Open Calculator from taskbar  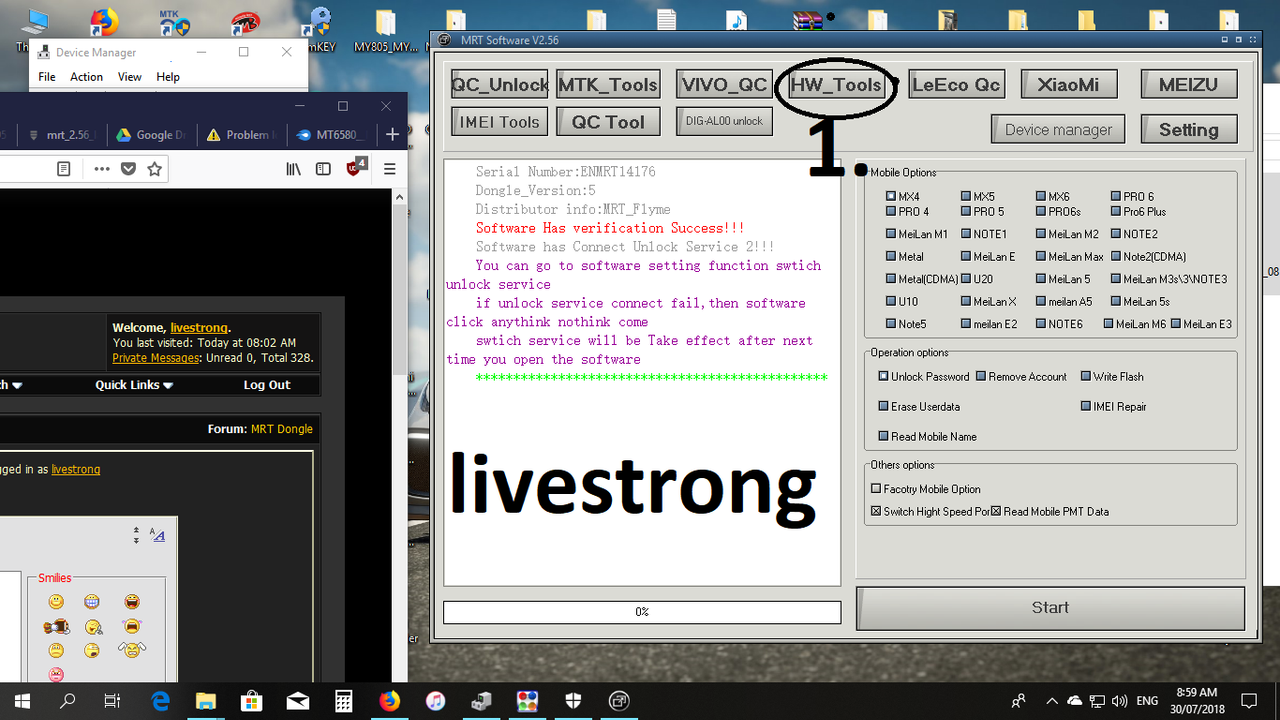coord(344,700)
